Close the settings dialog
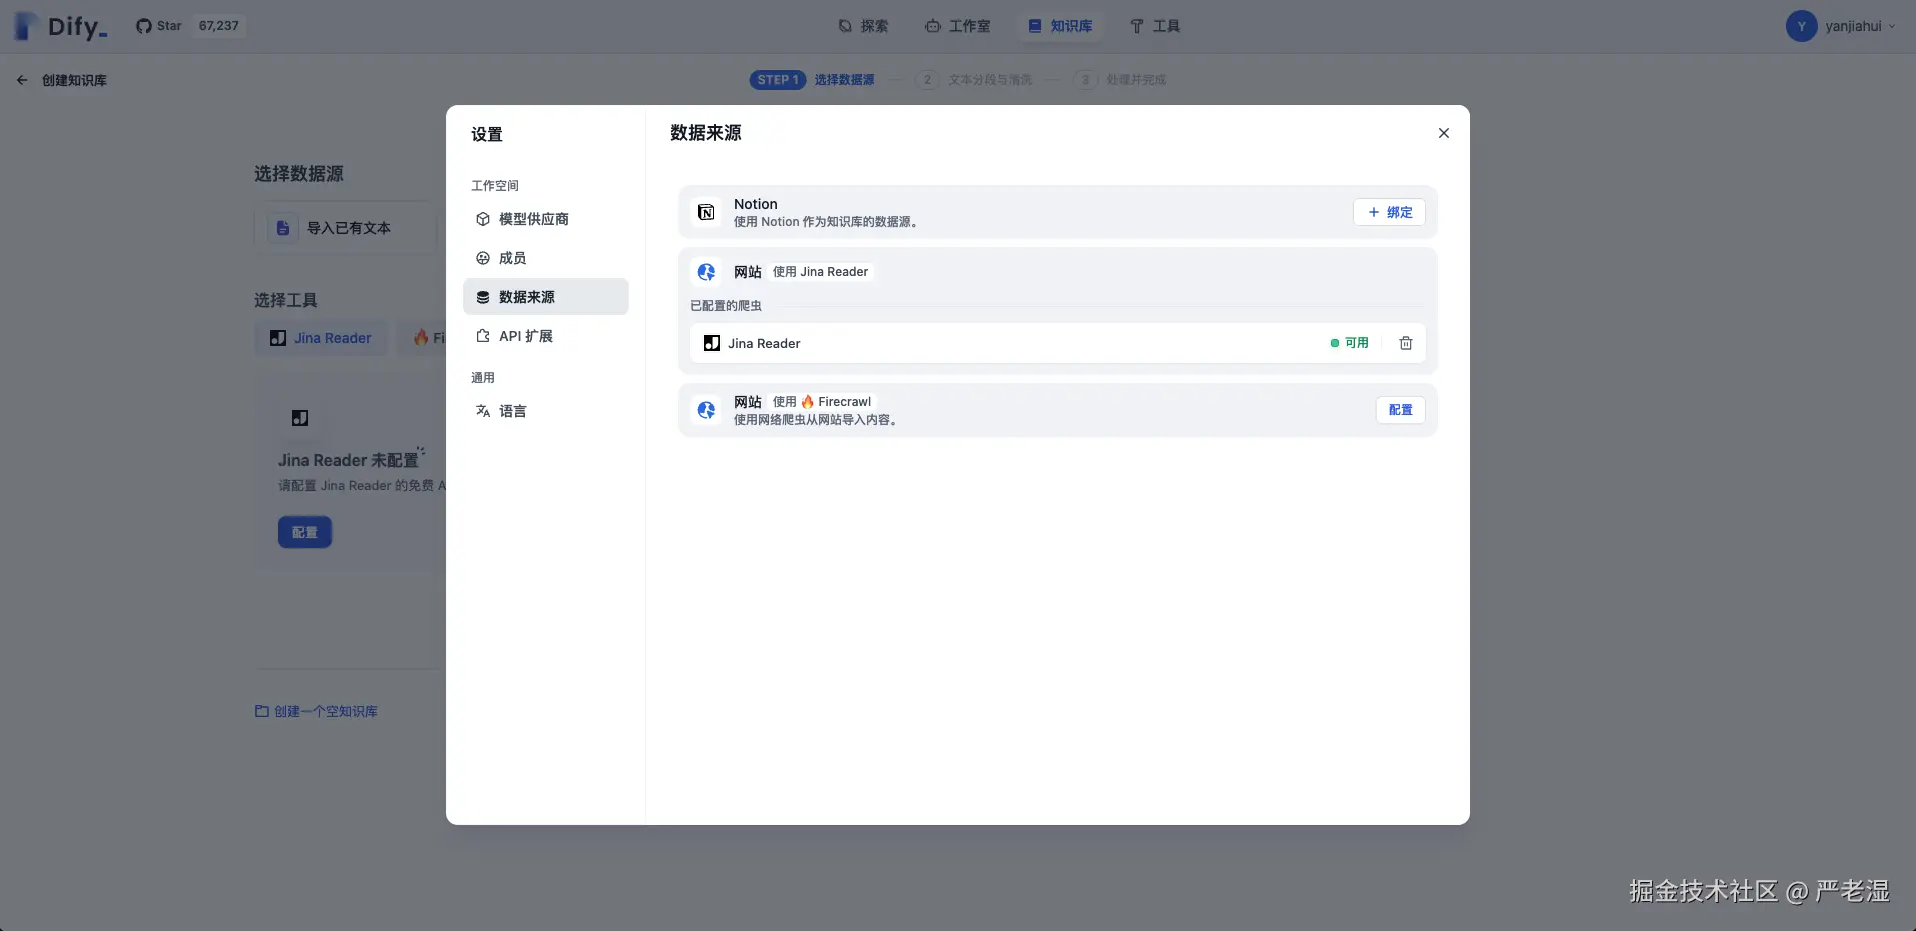This screenshot has width=1916, height=931. pyautogui.click(x=1443, y=133)
